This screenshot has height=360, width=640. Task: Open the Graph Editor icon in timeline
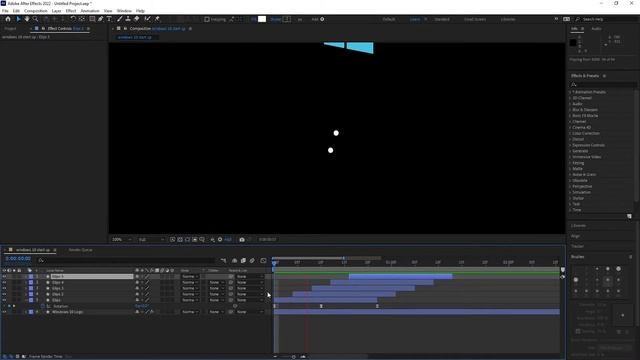tap(263, 260)
